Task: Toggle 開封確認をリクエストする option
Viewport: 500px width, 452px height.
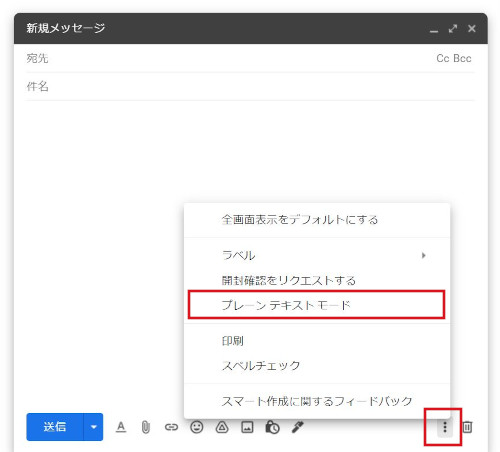Action: point(317,280)
